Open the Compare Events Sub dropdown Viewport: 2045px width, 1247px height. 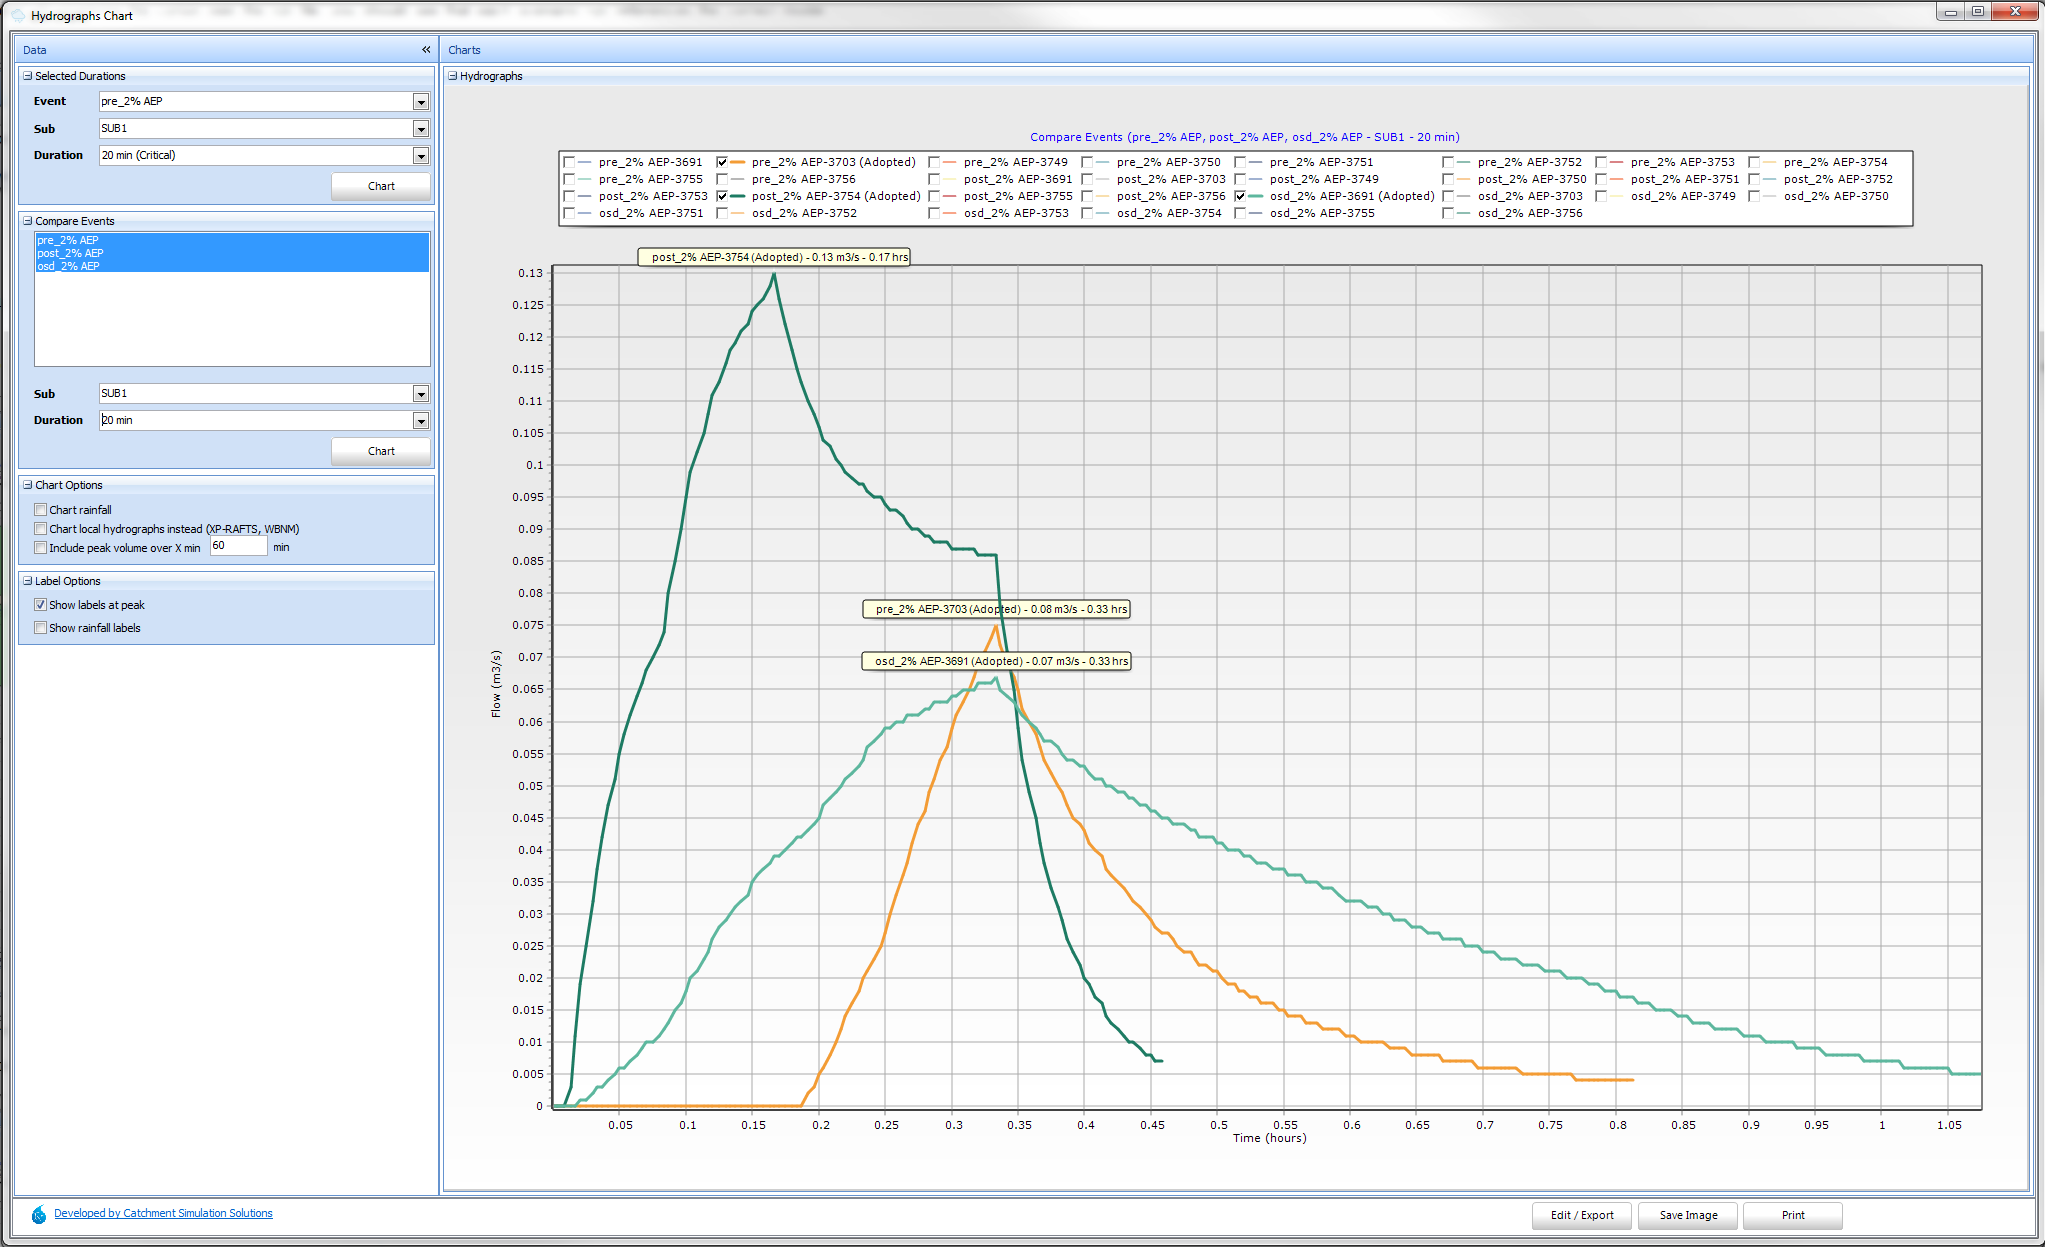tap(421, 394)
